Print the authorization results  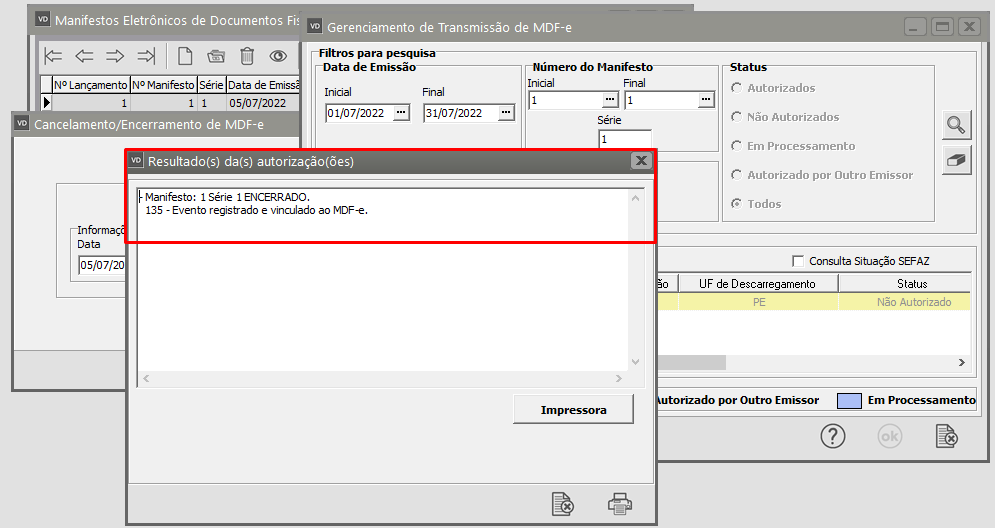point(620,503)
